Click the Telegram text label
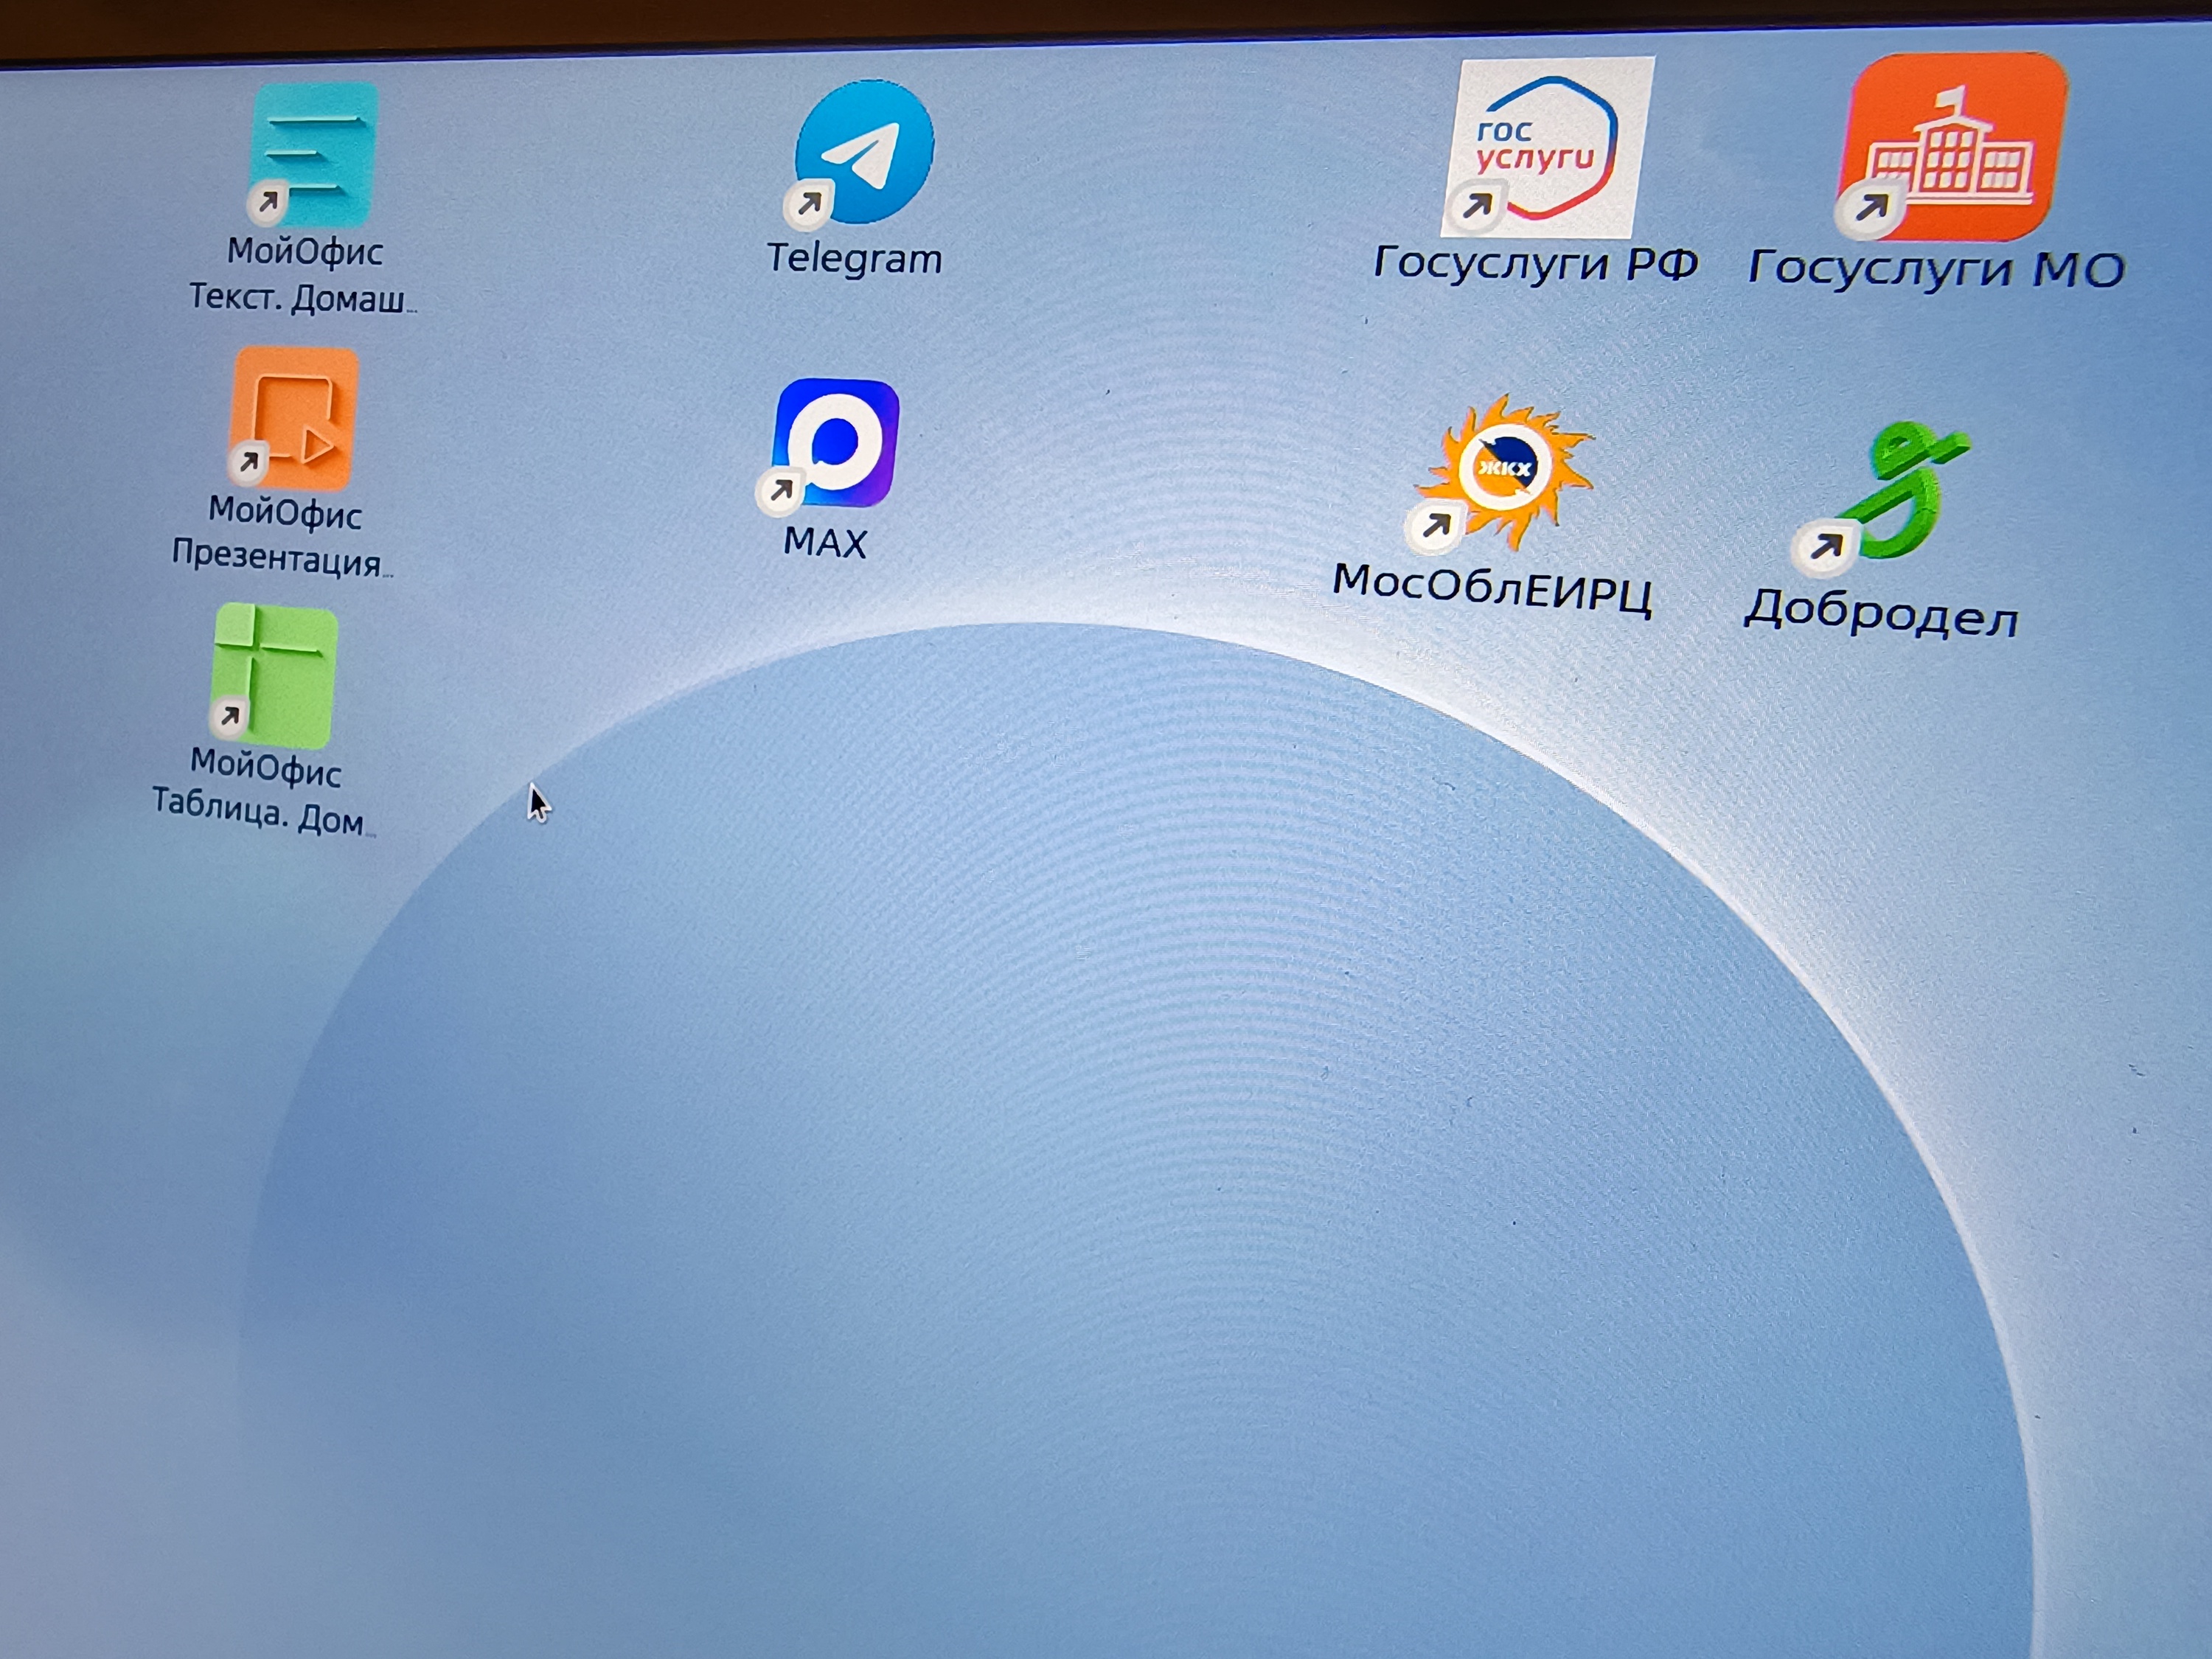The height and width of the screenshot is (1659, 2212). (854, 259)
